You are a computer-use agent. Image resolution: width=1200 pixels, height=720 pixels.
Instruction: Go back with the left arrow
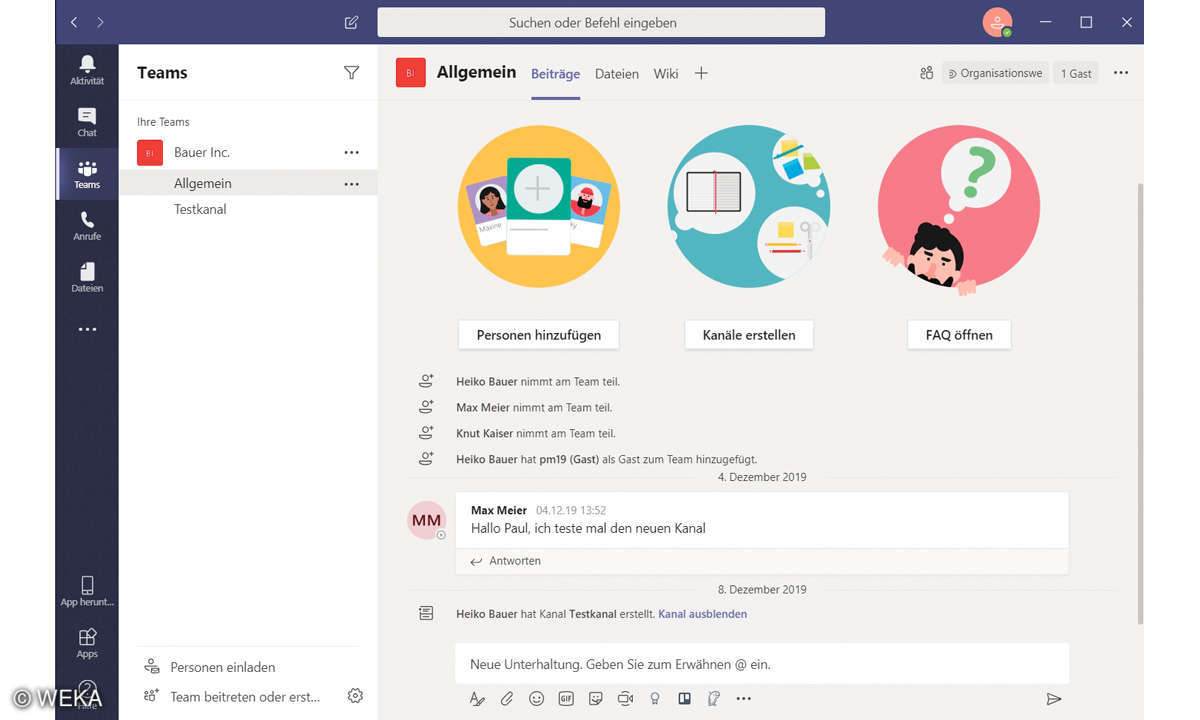point(74,22)
